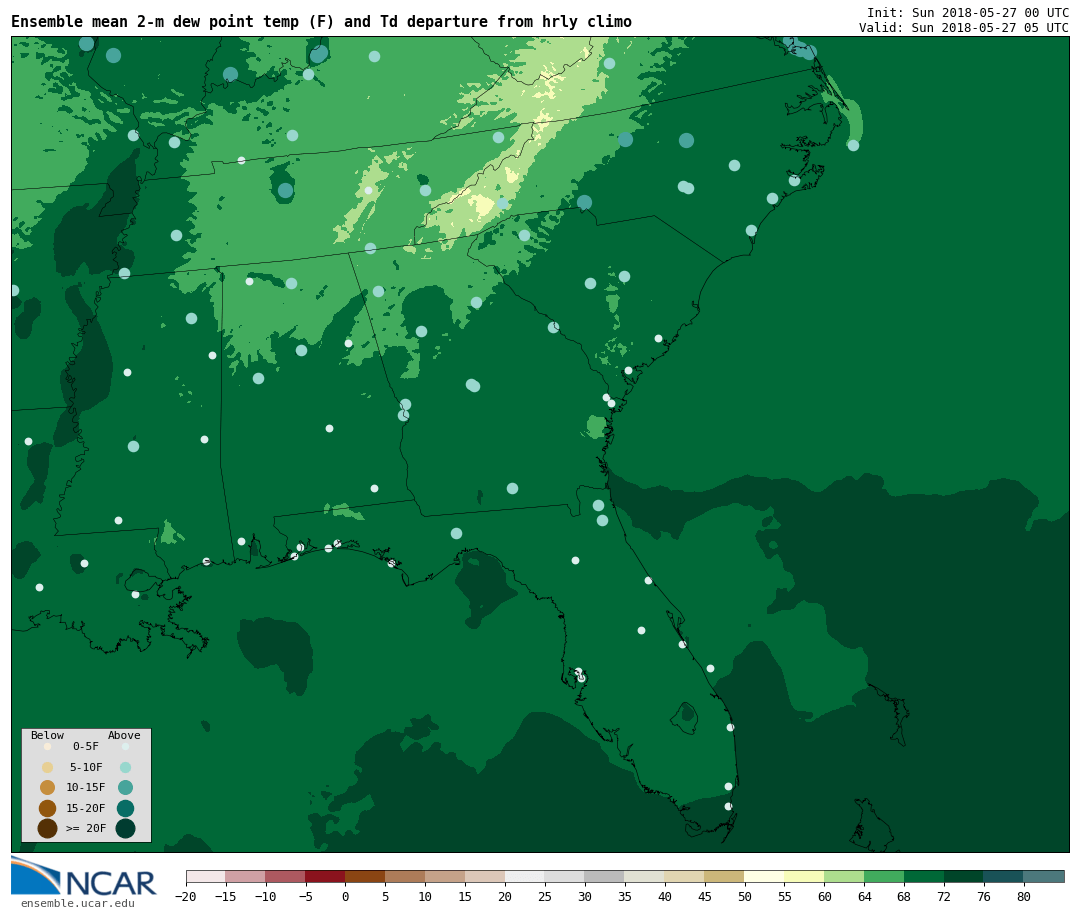1080x915 pixels.
Task: Select the 60 to 64 colorbar swatch
Action: 845,876
